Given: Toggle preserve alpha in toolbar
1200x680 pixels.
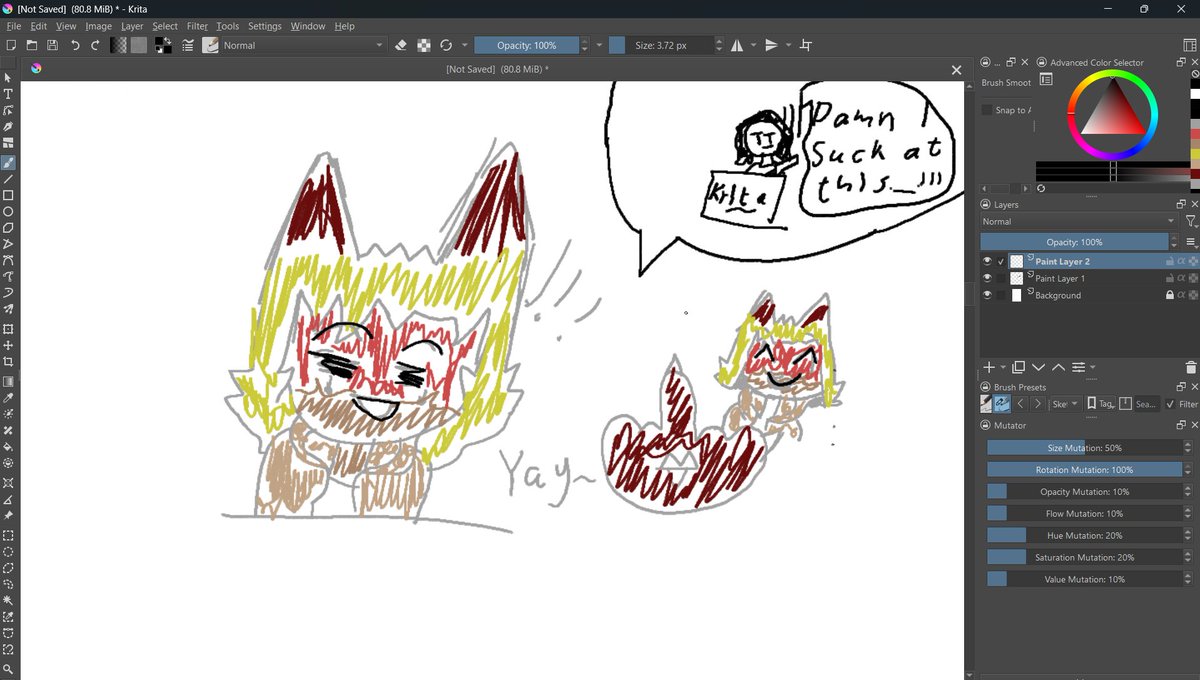Looking at the screenshot, I should (x=424, y=45).
